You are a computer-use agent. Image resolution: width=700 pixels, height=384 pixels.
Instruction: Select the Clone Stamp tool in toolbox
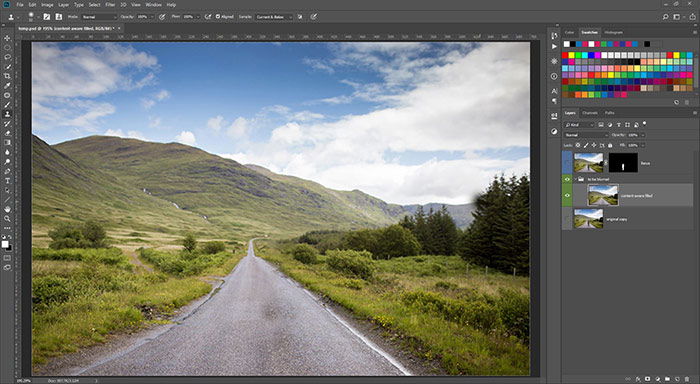(7, 114)
